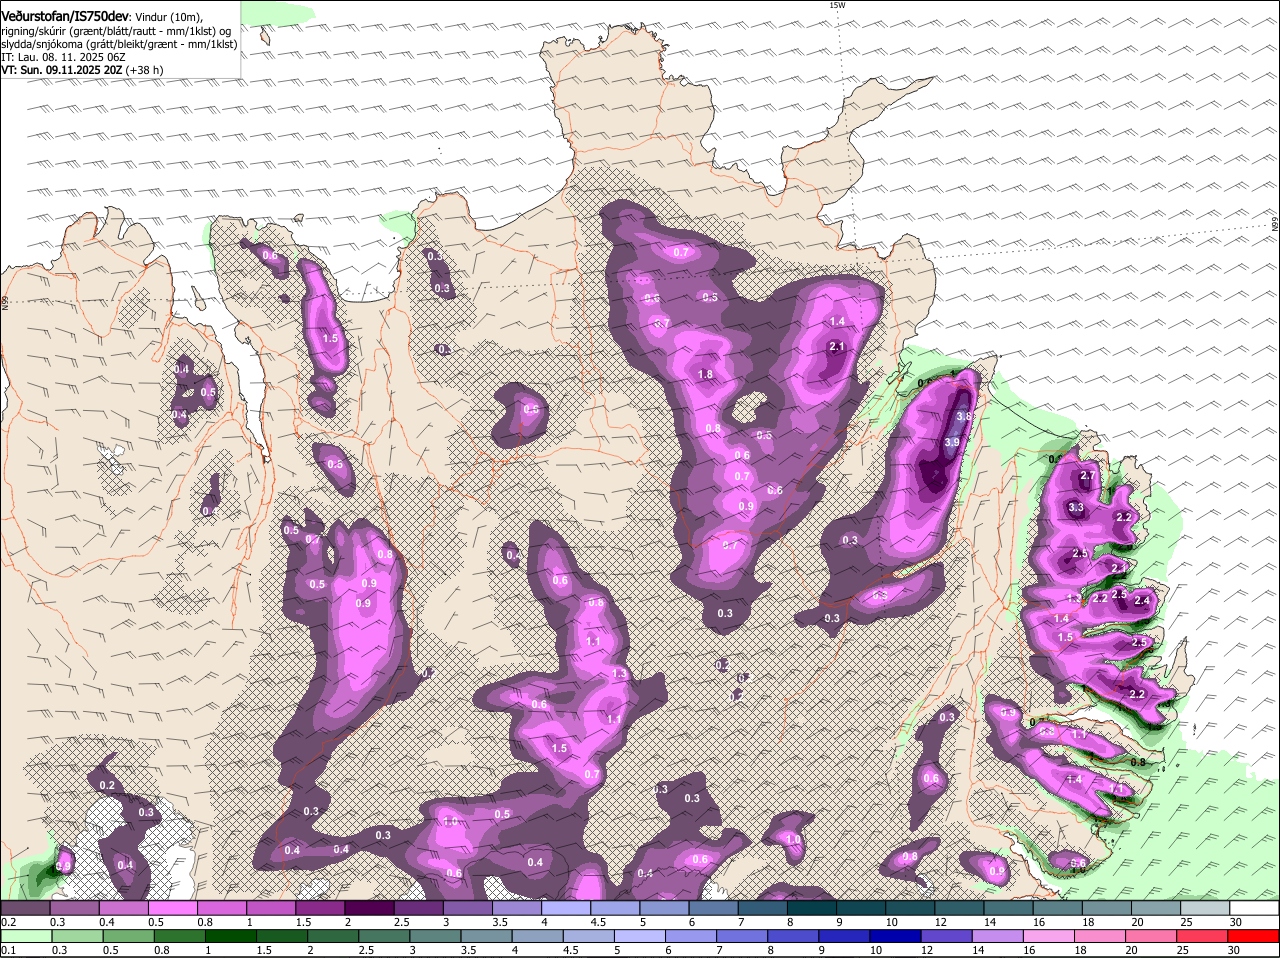Click the 2.7 snowfall value in the east

coord(1089,476)
